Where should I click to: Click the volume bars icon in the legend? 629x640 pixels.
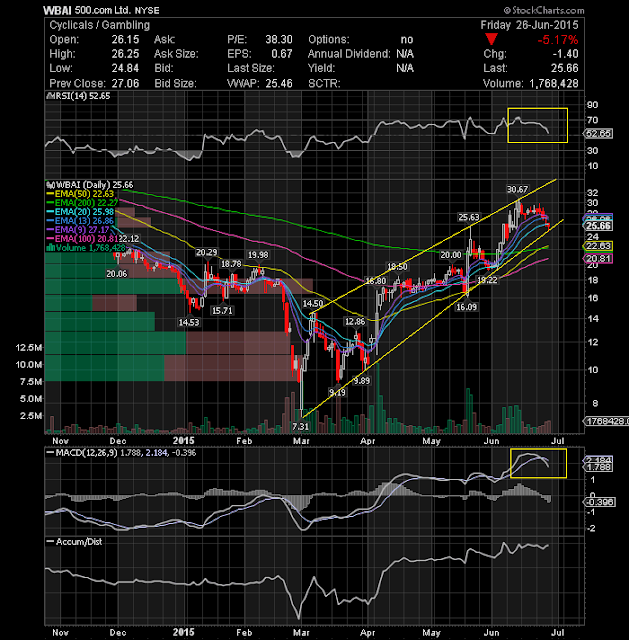[x=51, y=248]
